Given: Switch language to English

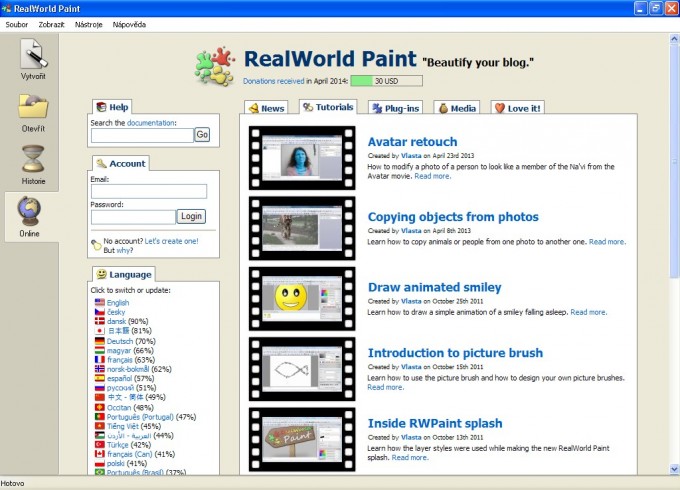Looking at the screenshot, I should click(118, 303).
